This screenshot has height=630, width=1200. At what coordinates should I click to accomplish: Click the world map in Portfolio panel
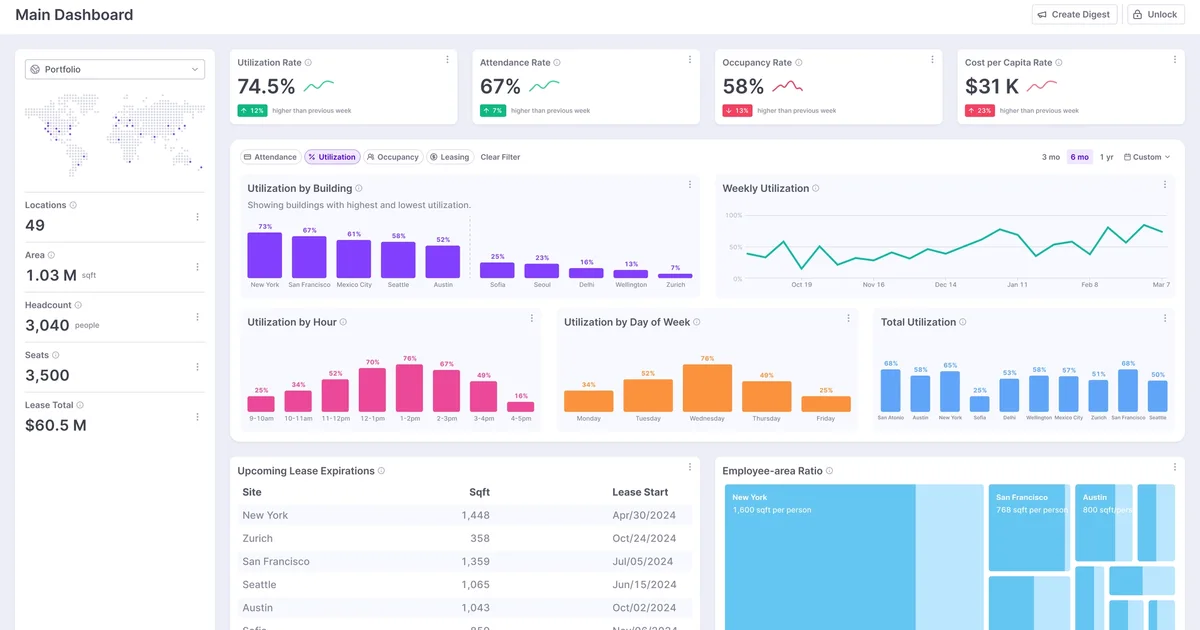click(x=115, y=134)
